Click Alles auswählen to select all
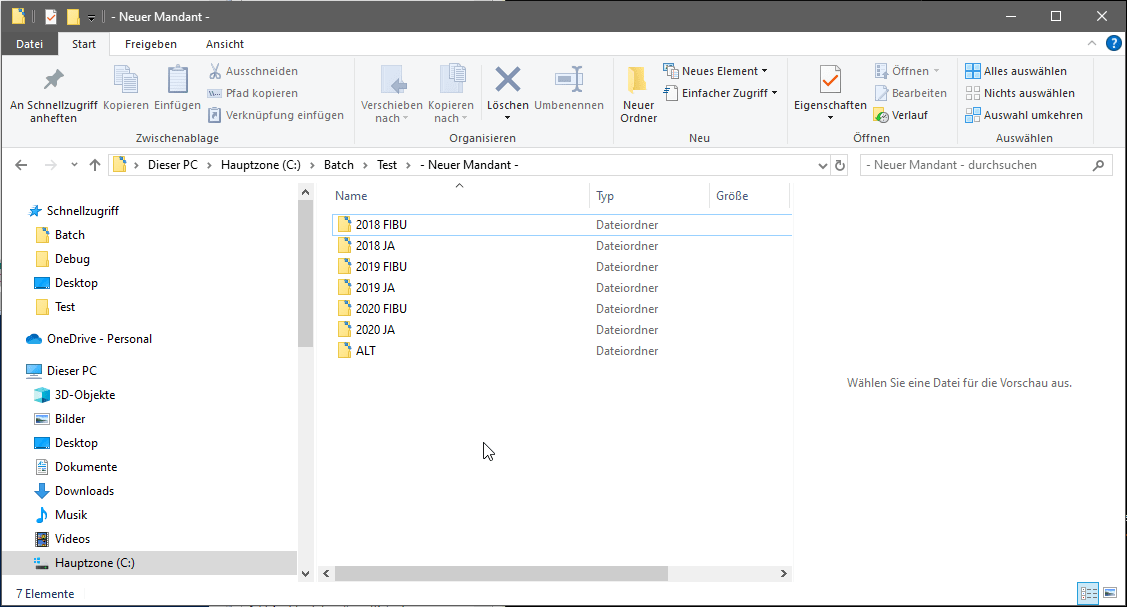 [1016, 71]
